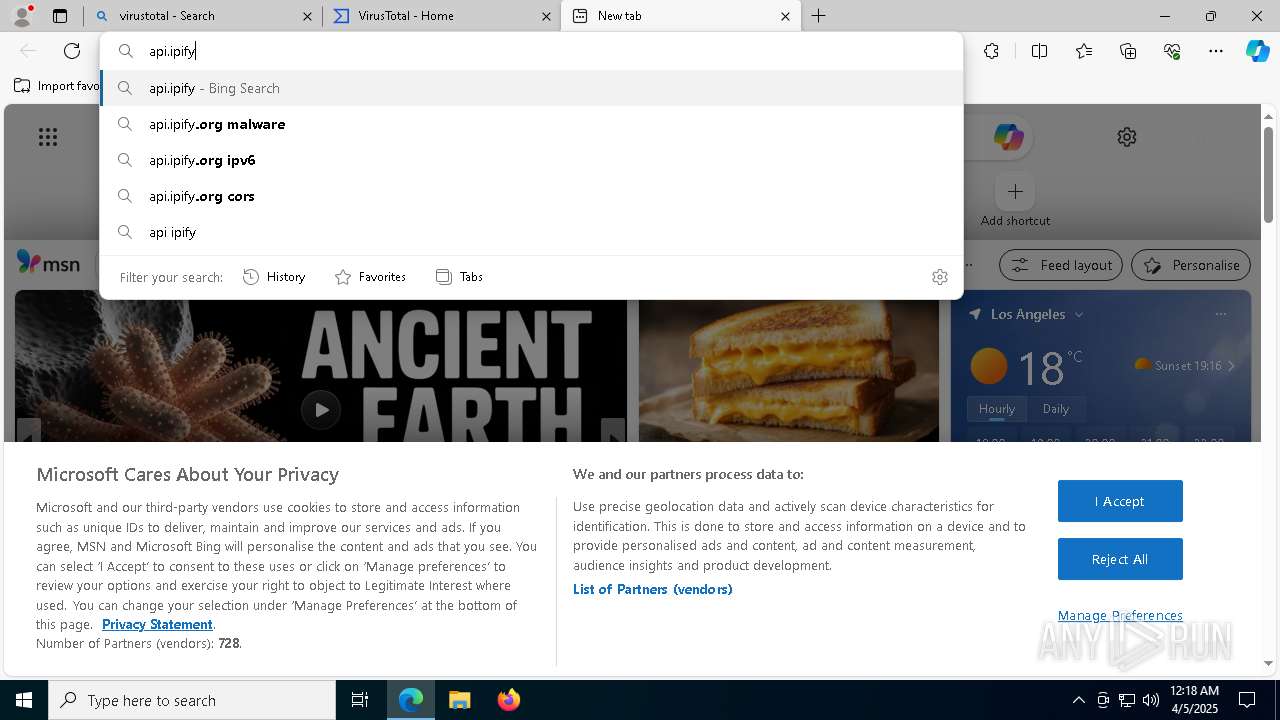Open the tab actions menu icon
The image size is (1280, 720).
(x=60, y=16)
